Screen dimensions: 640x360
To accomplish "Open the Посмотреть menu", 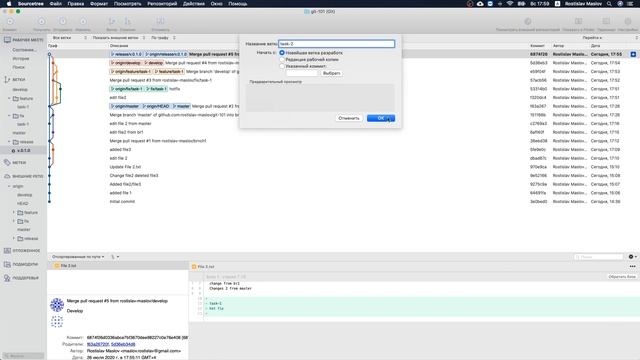I will [128, 4].
